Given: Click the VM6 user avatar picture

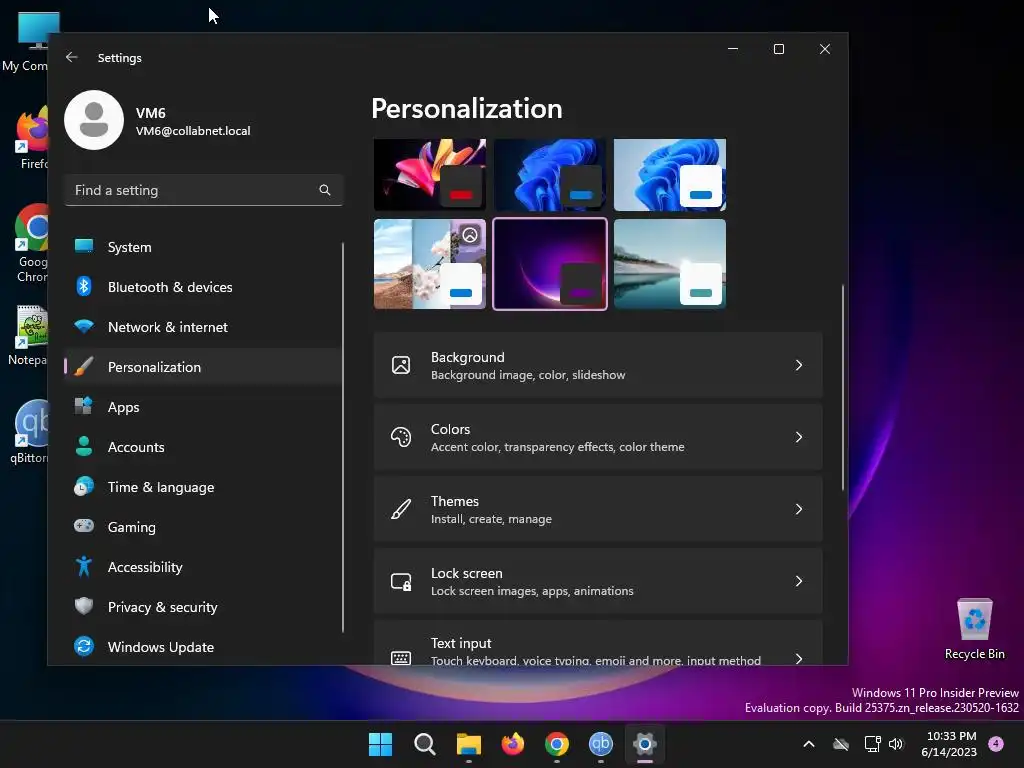Looking at the screenshot, I should pyautogui.click(x=94, y=120).
